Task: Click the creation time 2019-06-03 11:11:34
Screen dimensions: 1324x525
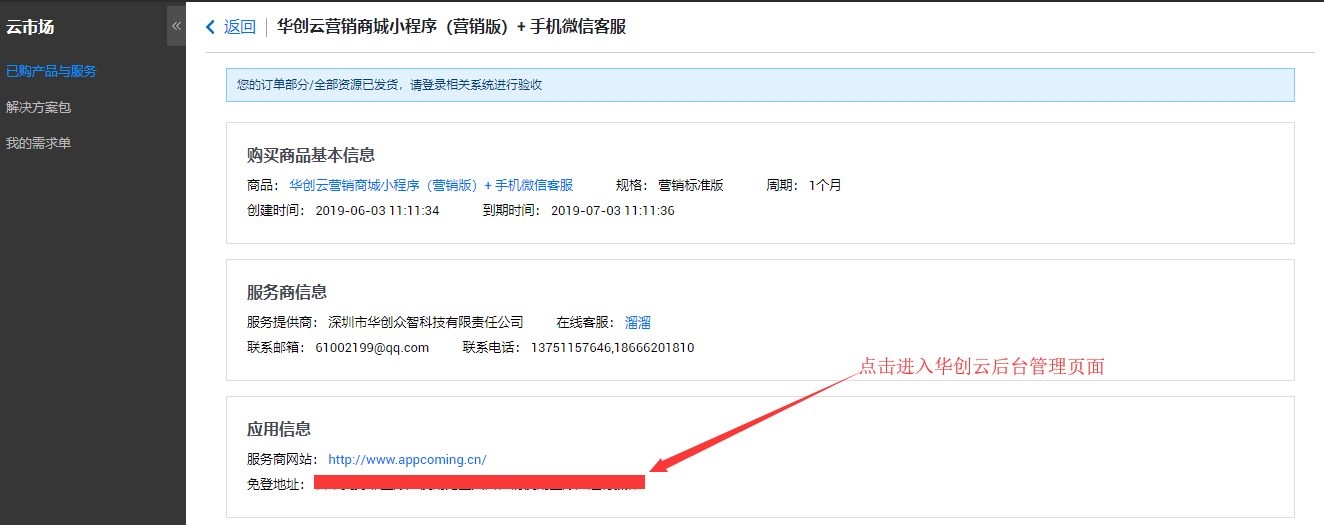Action: click(377, 211)
